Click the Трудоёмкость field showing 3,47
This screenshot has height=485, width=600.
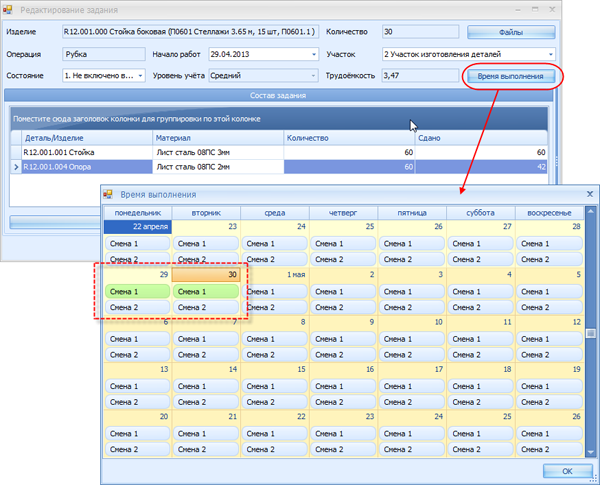420,76
